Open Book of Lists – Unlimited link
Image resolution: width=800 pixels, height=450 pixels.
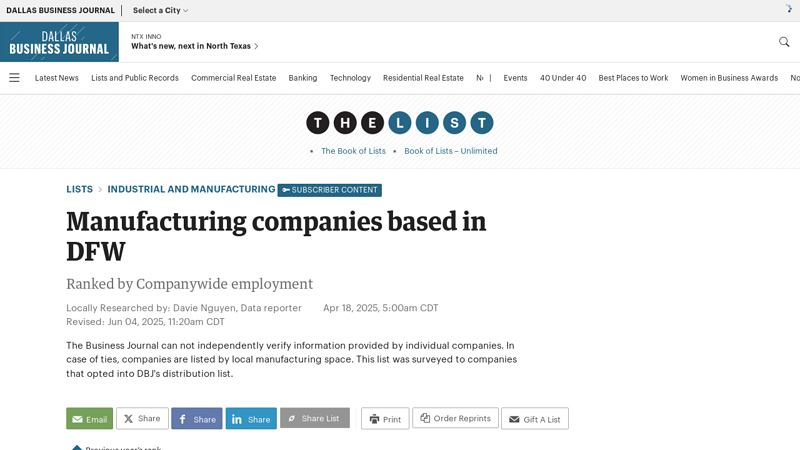point(450,151)
